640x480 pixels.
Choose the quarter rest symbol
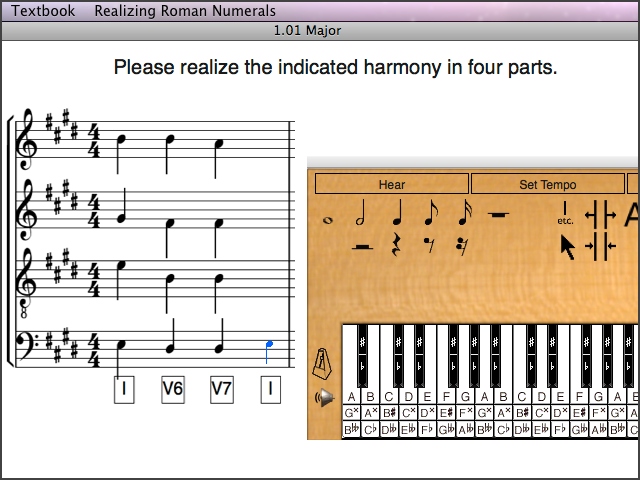tap(396, 242)
